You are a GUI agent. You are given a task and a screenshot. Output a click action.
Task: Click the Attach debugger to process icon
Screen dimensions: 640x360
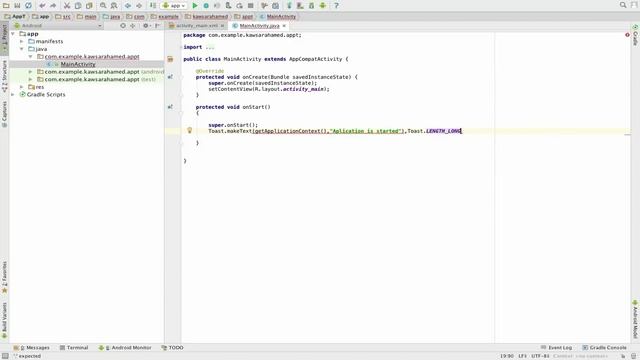coord(228,5)
